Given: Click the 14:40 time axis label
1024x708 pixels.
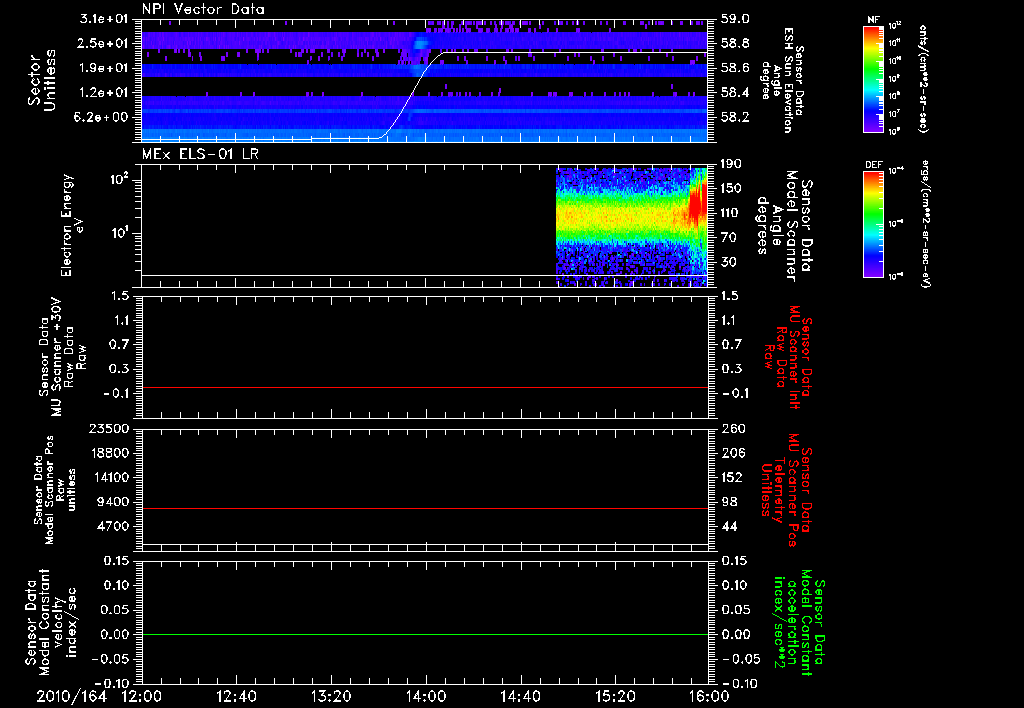Looking at the screenshot, I should coord(520,696).
